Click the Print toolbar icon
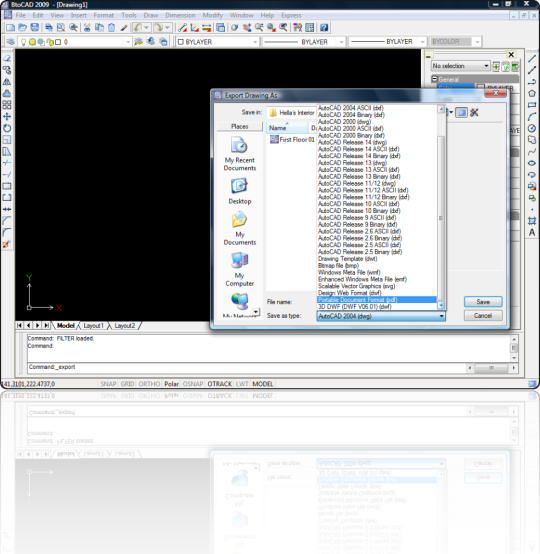Screen dimensions: 540x554 pyautogui.click(x=49, y=28)
